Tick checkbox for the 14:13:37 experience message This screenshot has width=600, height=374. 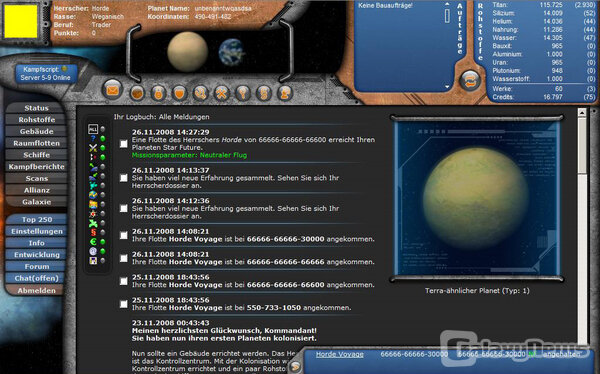click(x=124, y=178)
